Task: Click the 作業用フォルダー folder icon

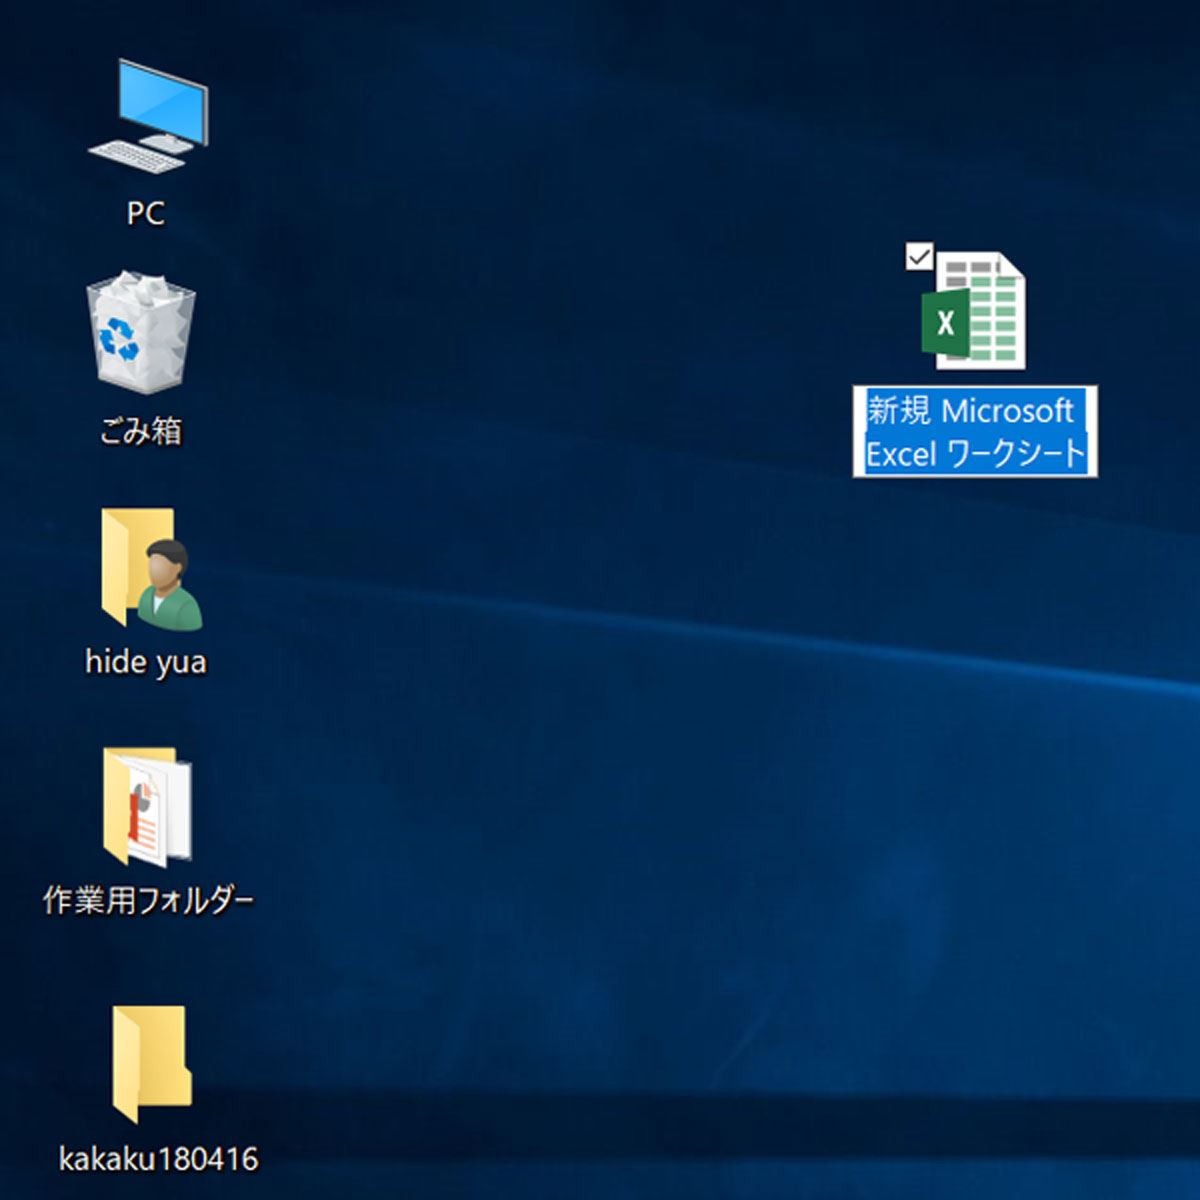Action: tap(147, 807)
